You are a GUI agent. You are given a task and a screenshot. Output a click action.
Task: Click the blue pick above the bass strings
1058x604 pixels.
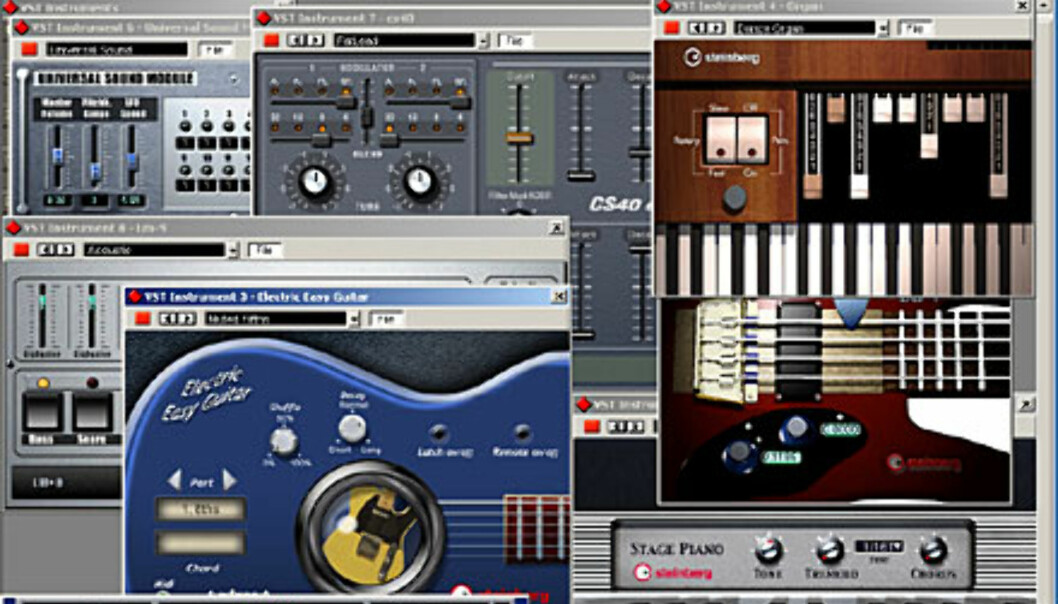(x=852, y=313)
